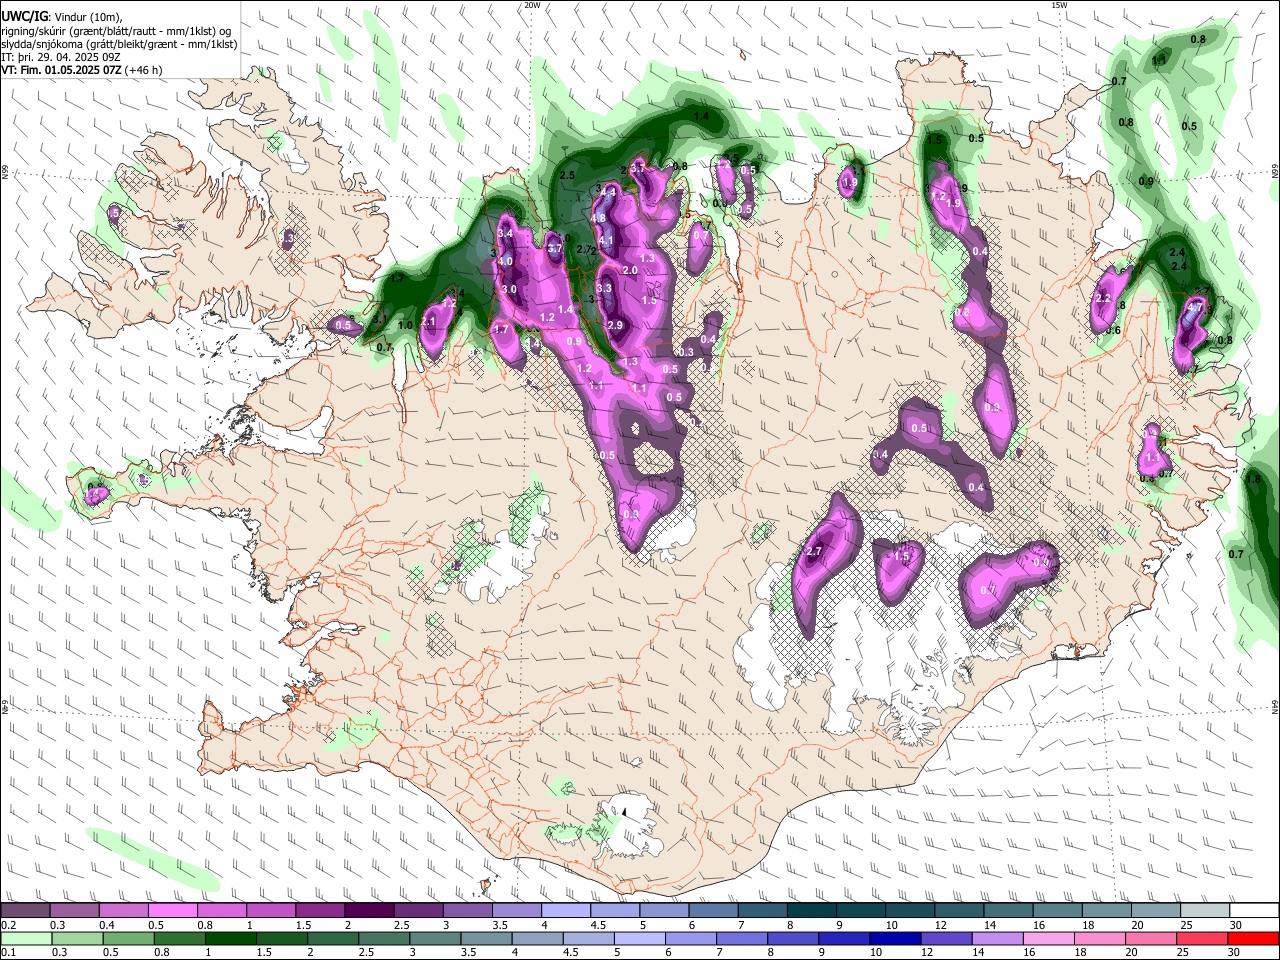
Task: Click the lavender 14–16 swatch in bottom legend row
Action: pos(996,938)
